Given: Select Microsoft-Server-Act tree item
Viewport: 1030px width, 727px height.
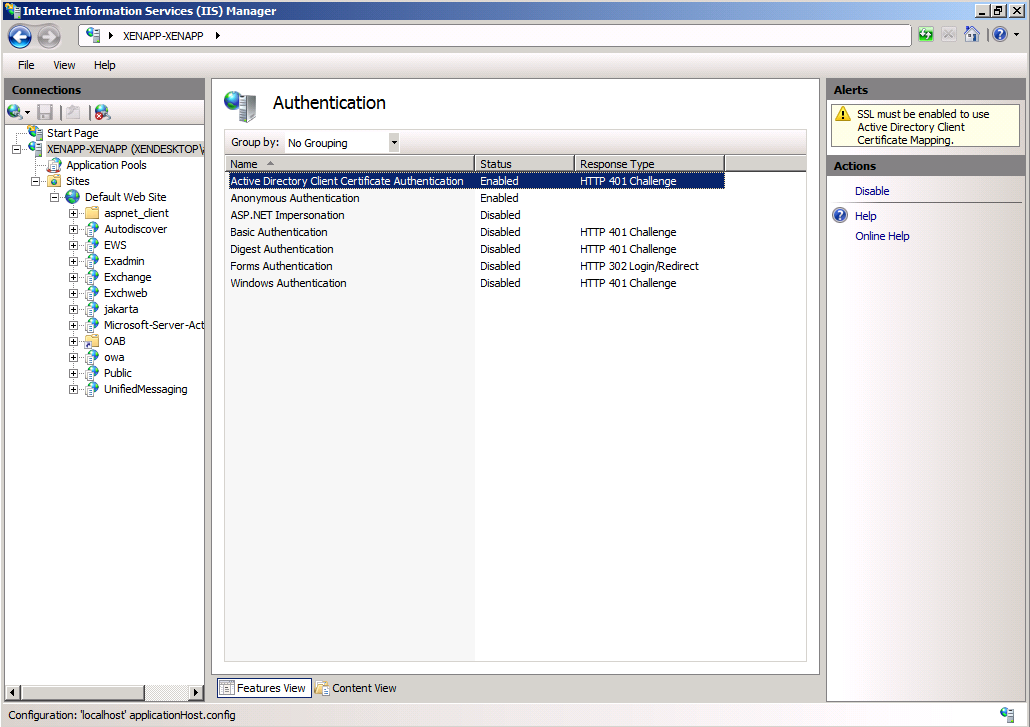Looking at the screenshot, I should point(154,325).
